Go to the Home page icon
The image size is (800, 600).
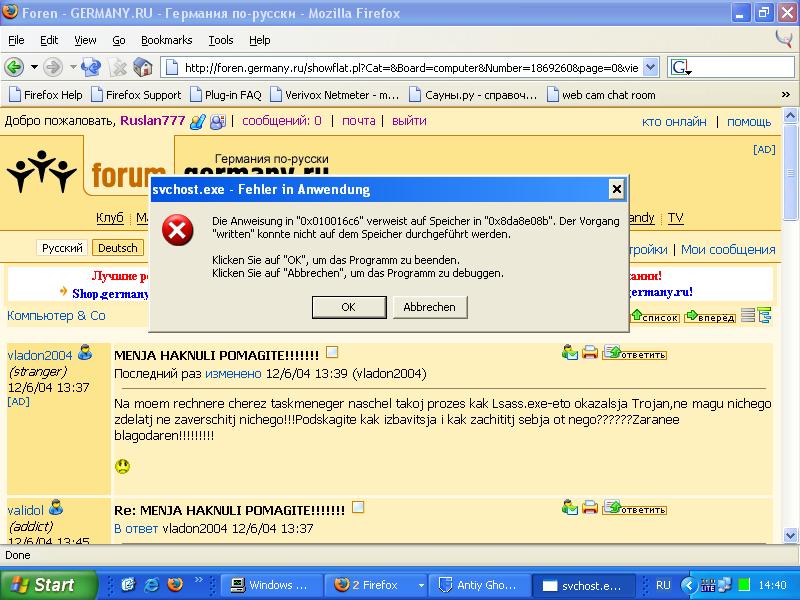click(x=142, y=67)
